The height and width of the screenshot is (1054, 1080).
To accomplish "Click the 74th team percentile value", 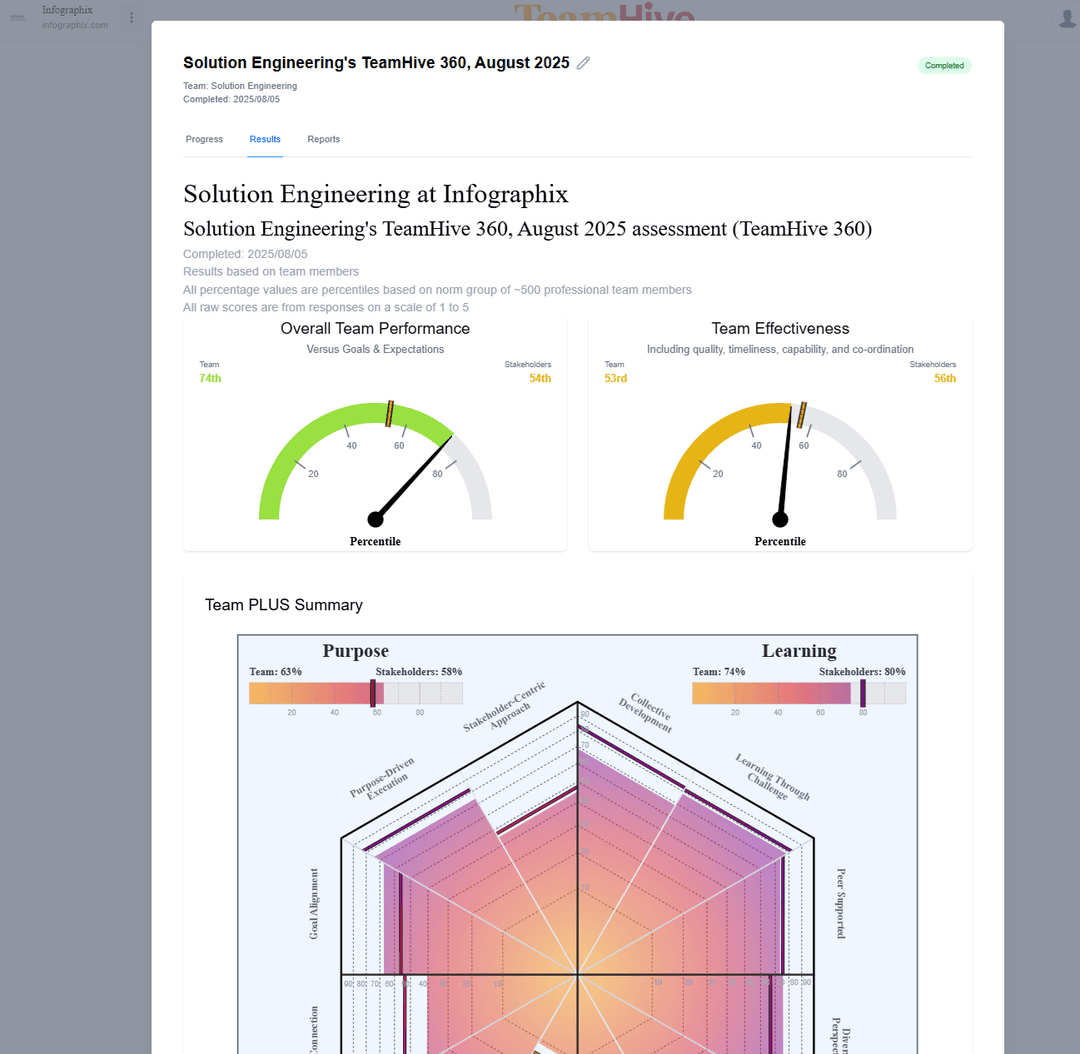I will pos(211,378).
